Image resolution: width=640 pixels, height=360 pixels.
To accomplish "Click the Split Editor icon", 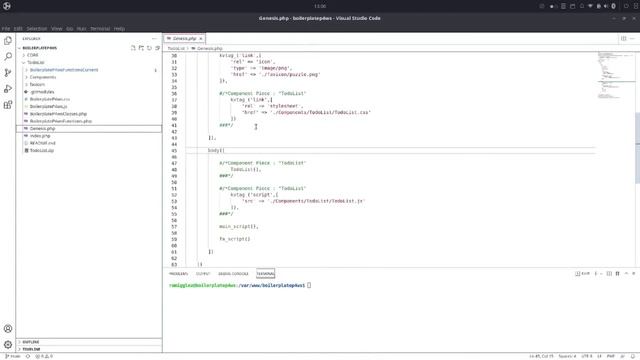I will [x=623, y=38].
